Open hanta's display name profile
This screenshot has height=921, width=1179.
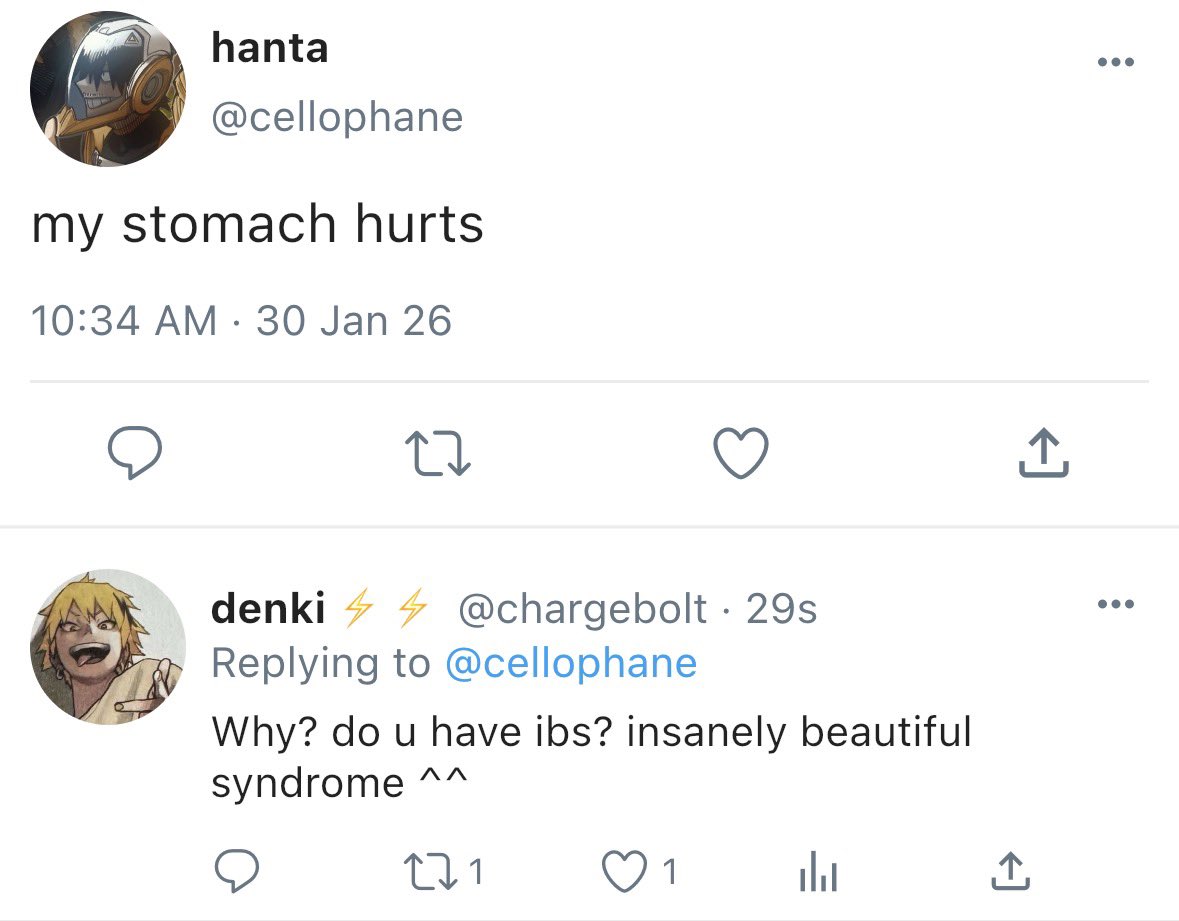[x=270, y=48]
